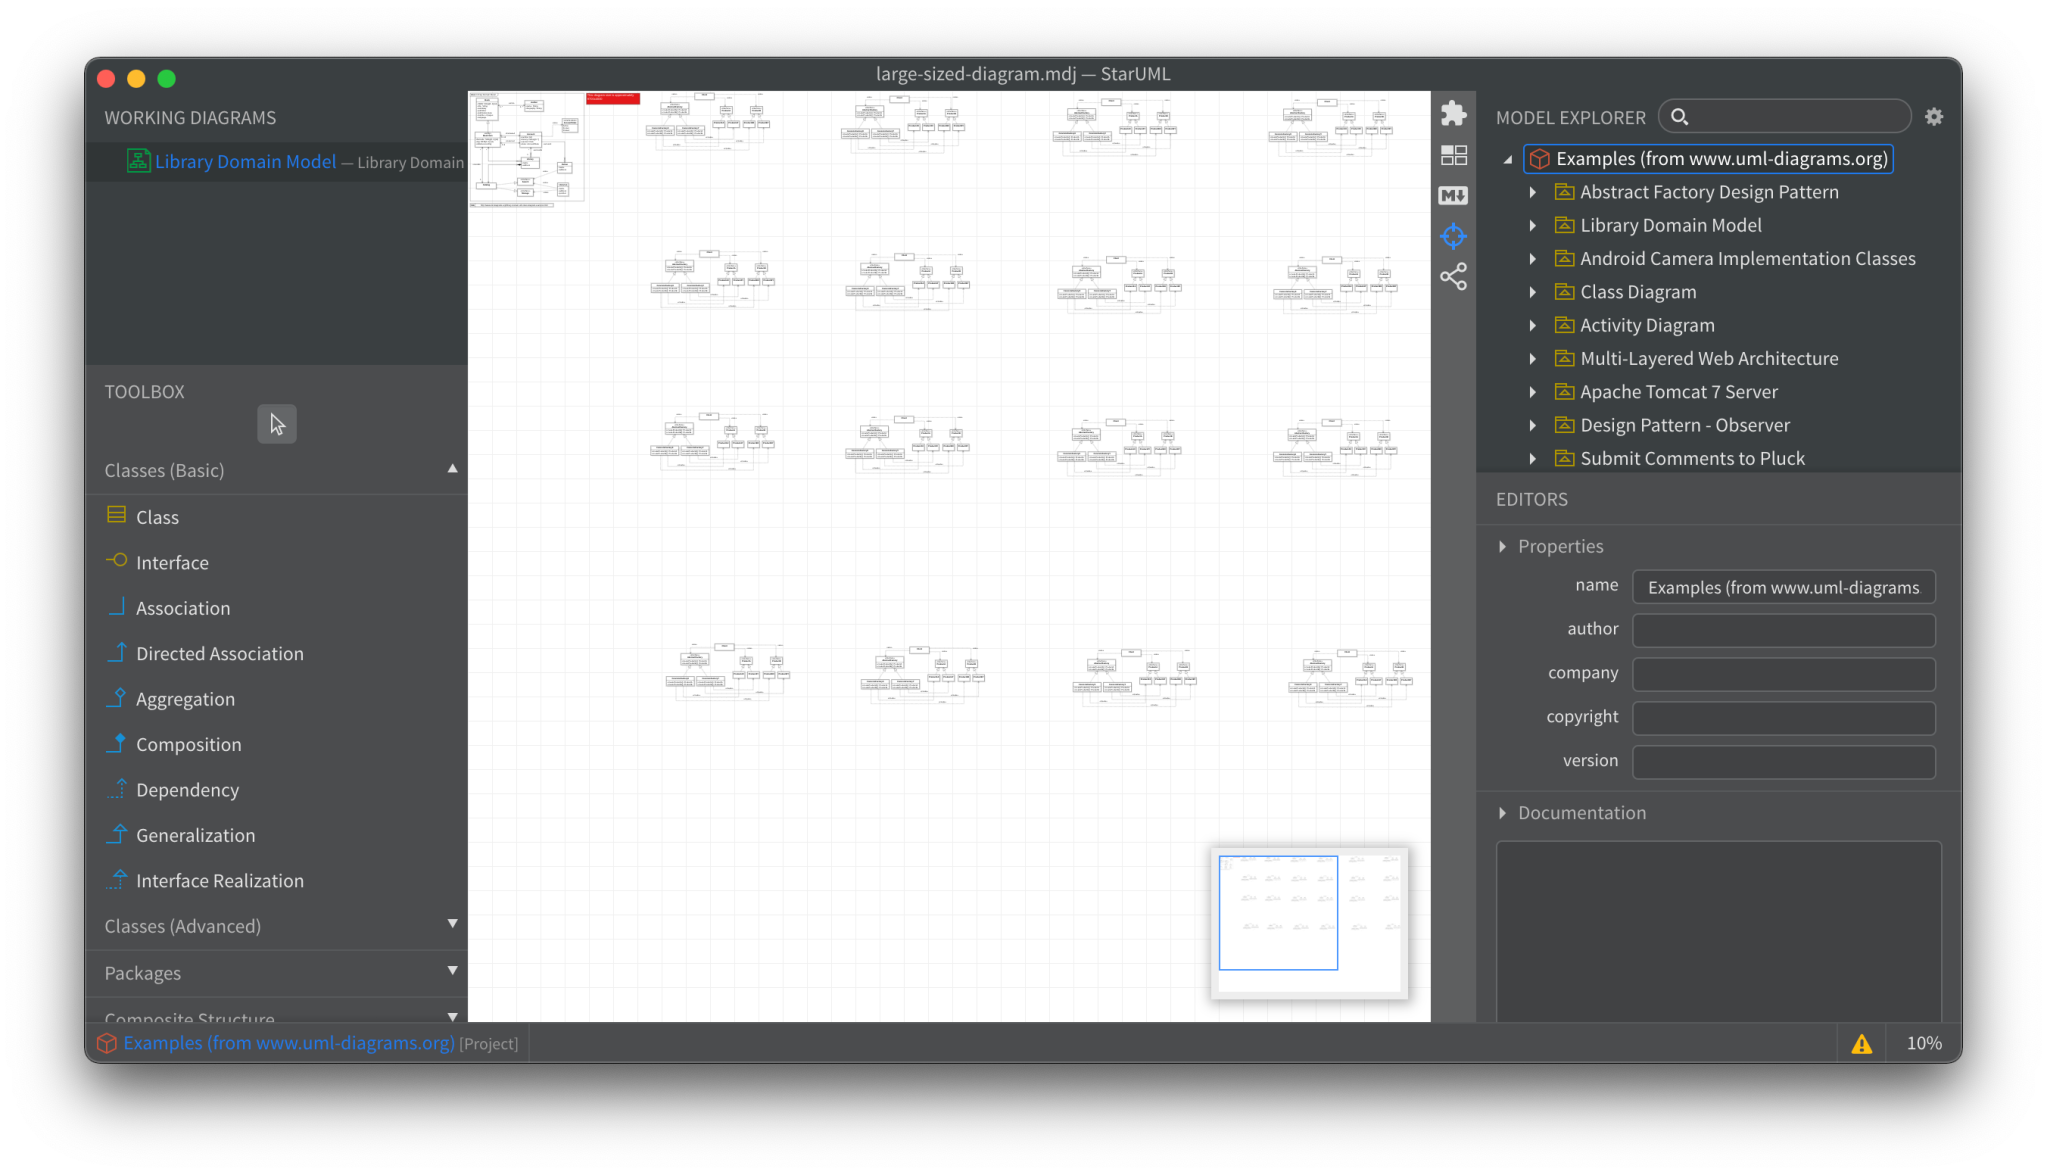Viewport: 2047px width, 1175px height.
Task: Expand the Apache Tomcat 7 Server node
Action: [x=1535, y=391]
